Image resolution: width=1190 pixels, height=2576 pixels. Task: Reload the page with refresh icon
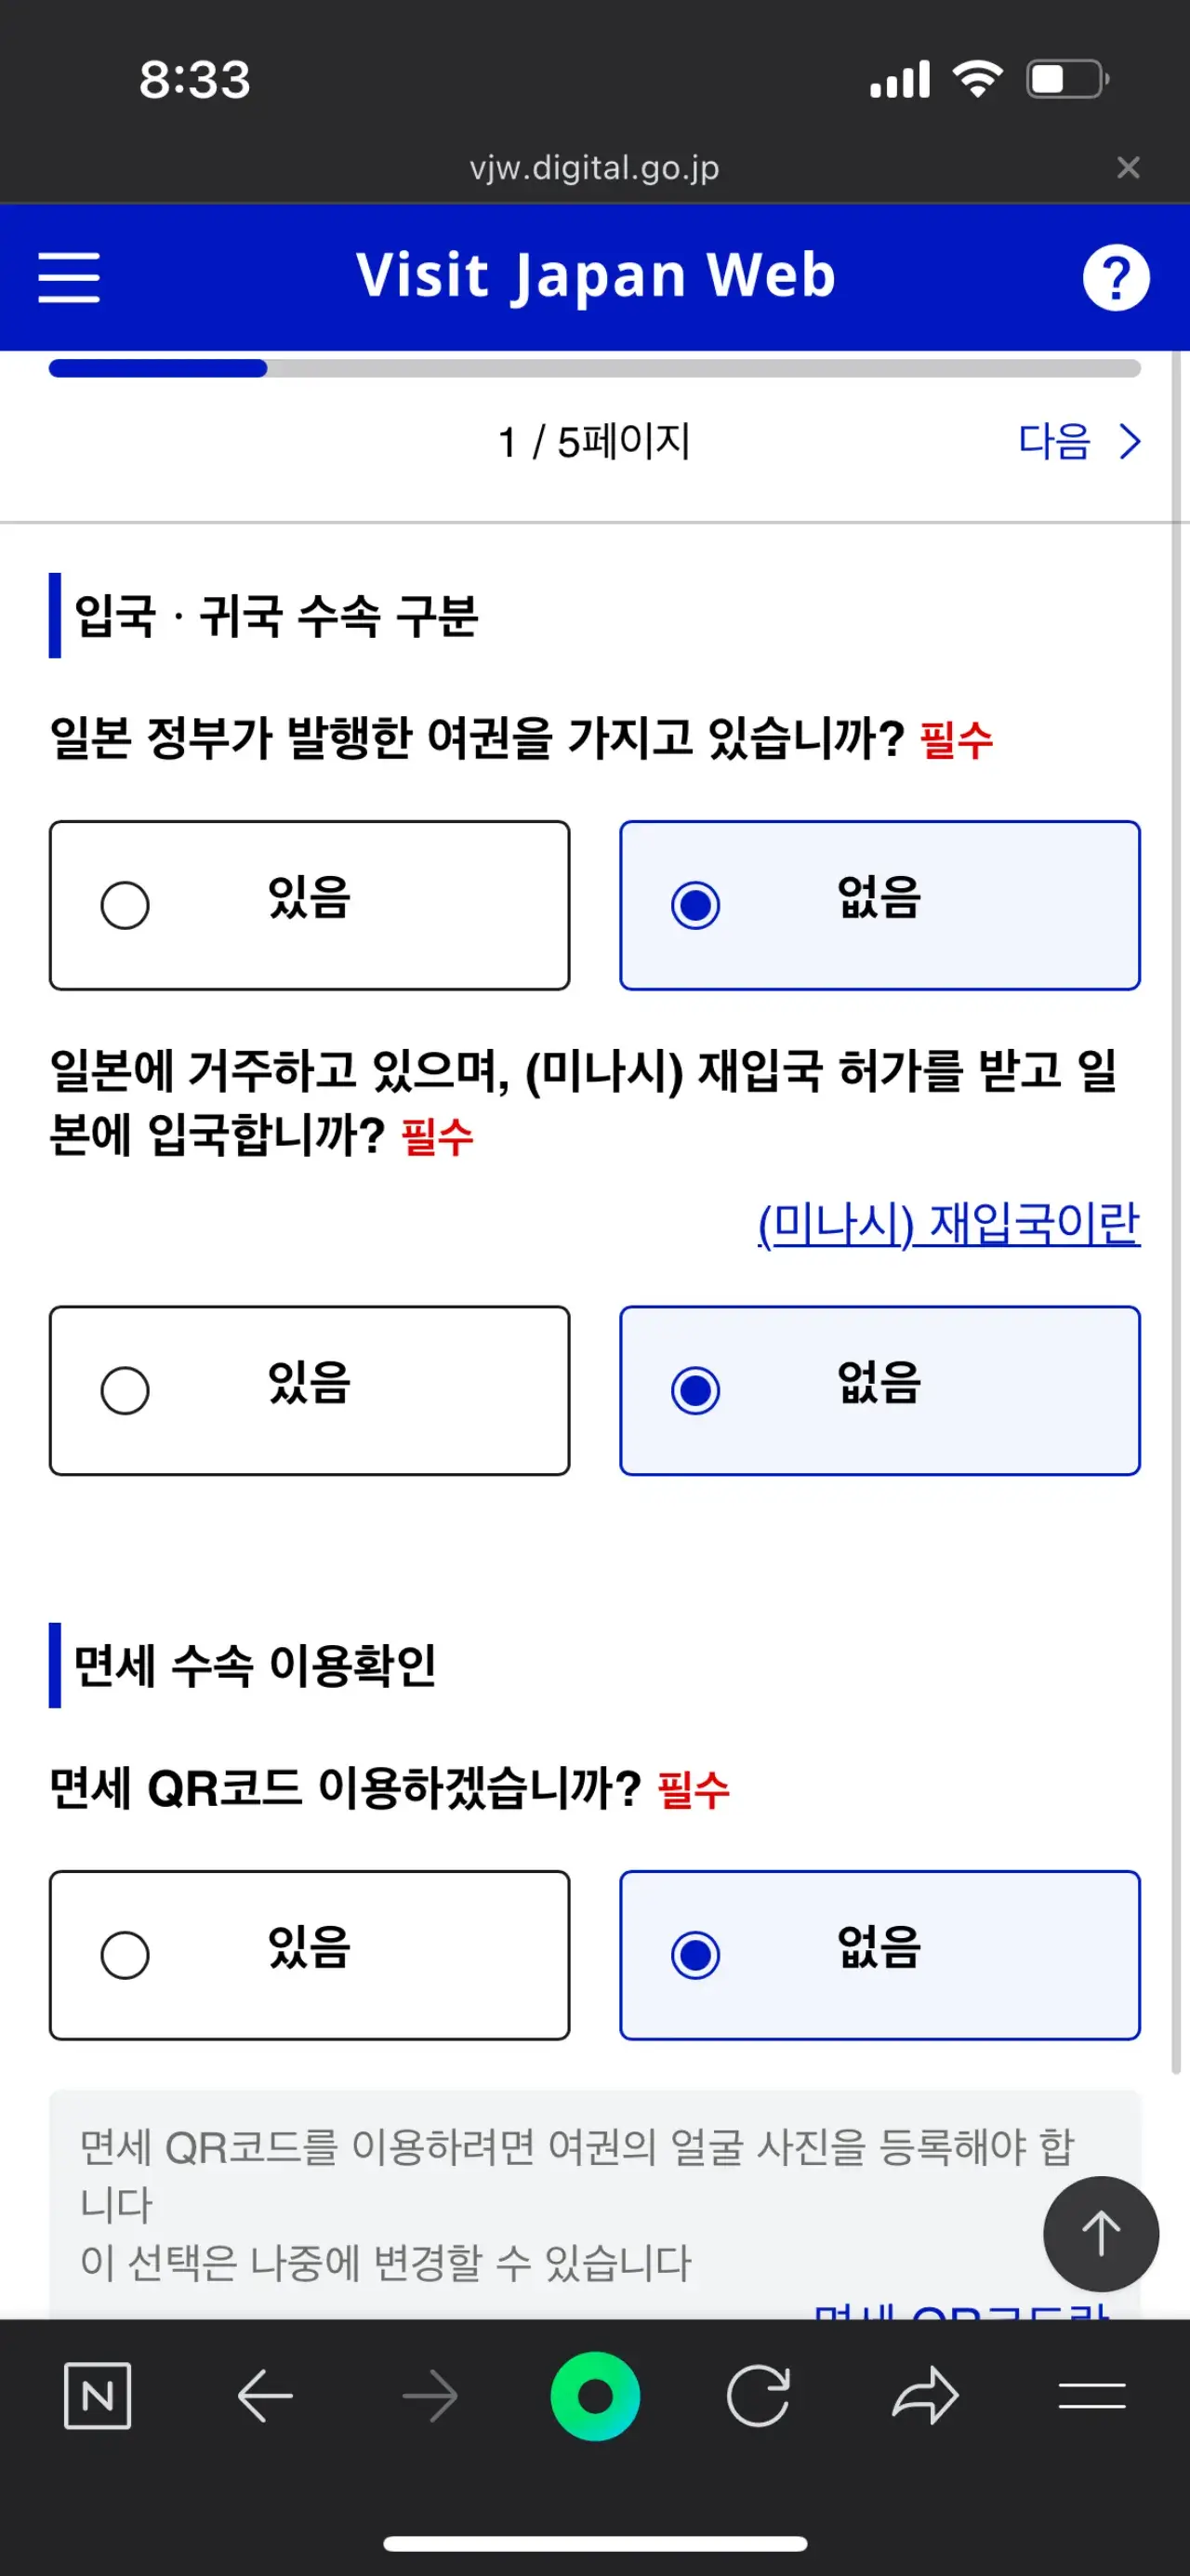tap(758, 2395)
